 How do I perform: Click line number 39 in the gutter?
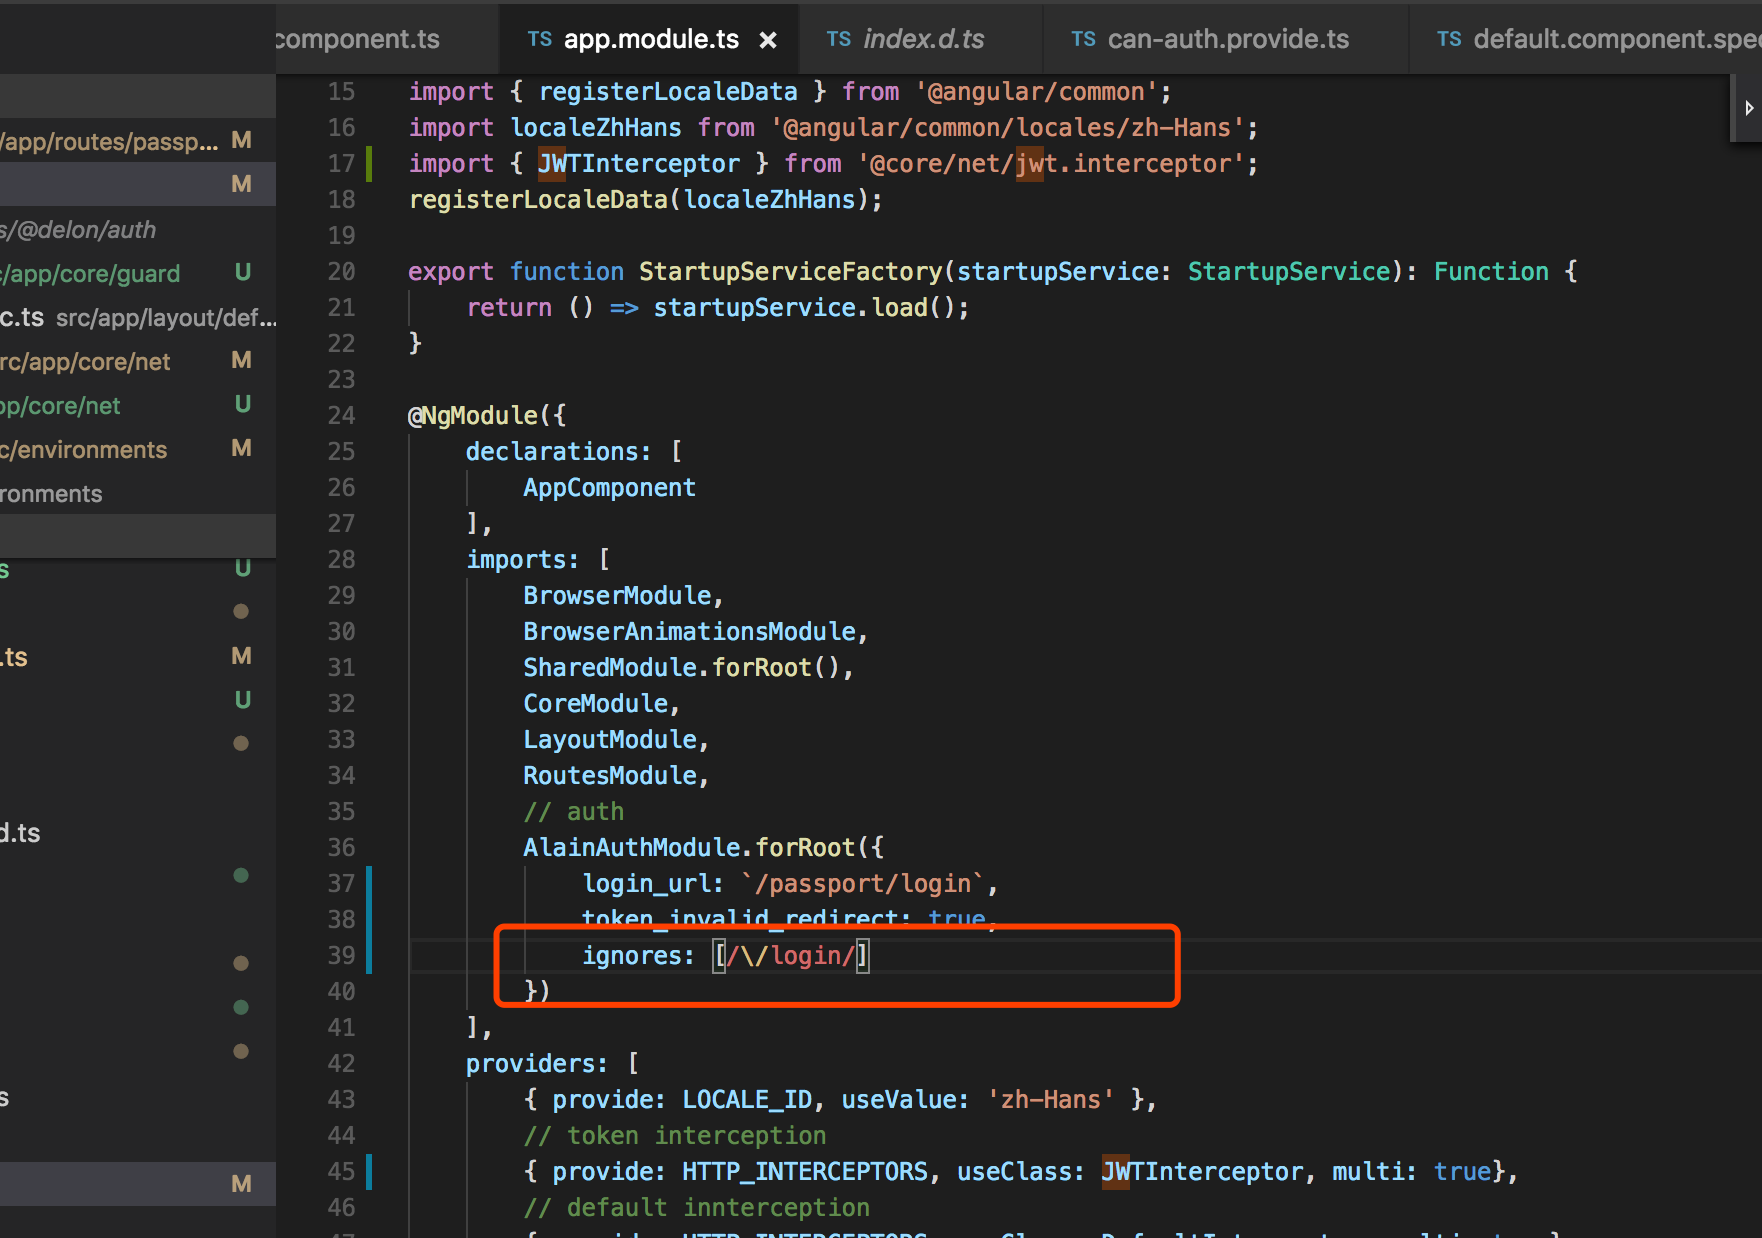pos(341,955)
